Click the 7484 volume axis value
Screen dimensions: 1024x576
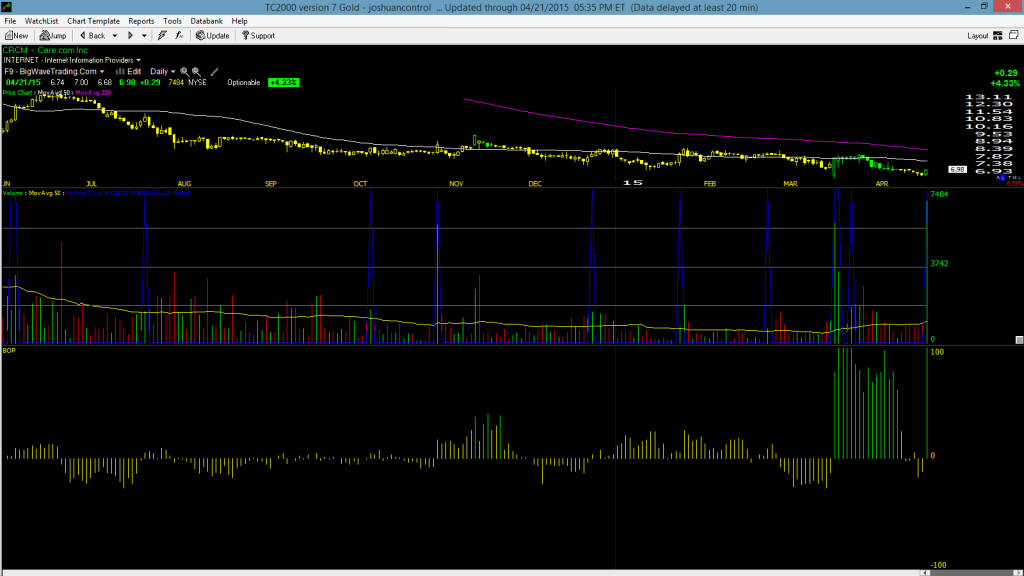(x=939, y=194)
